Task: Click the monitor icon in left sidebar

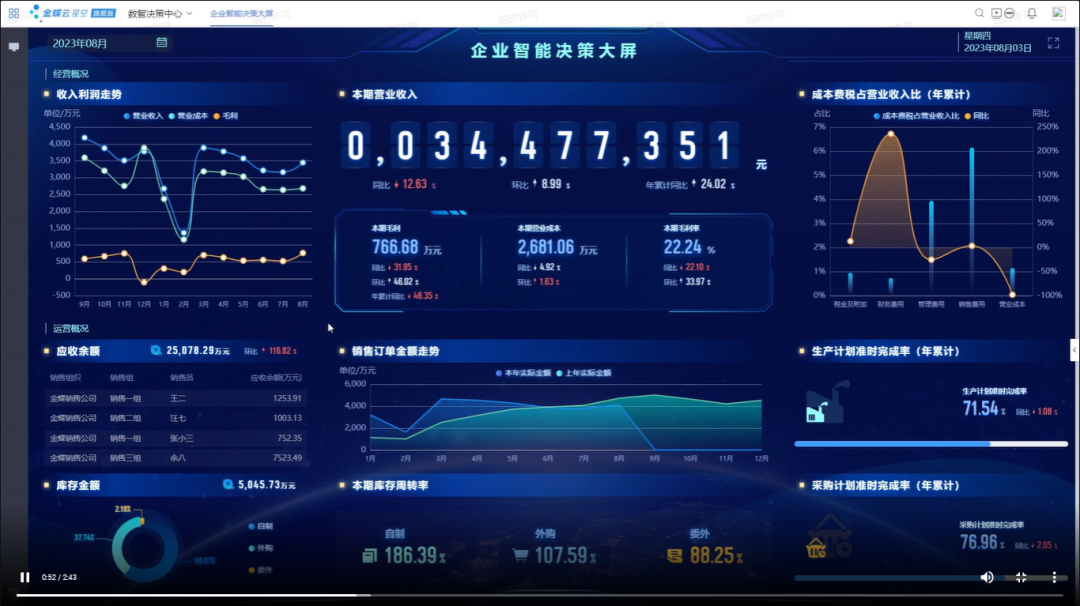Action: tap(14, 47)
